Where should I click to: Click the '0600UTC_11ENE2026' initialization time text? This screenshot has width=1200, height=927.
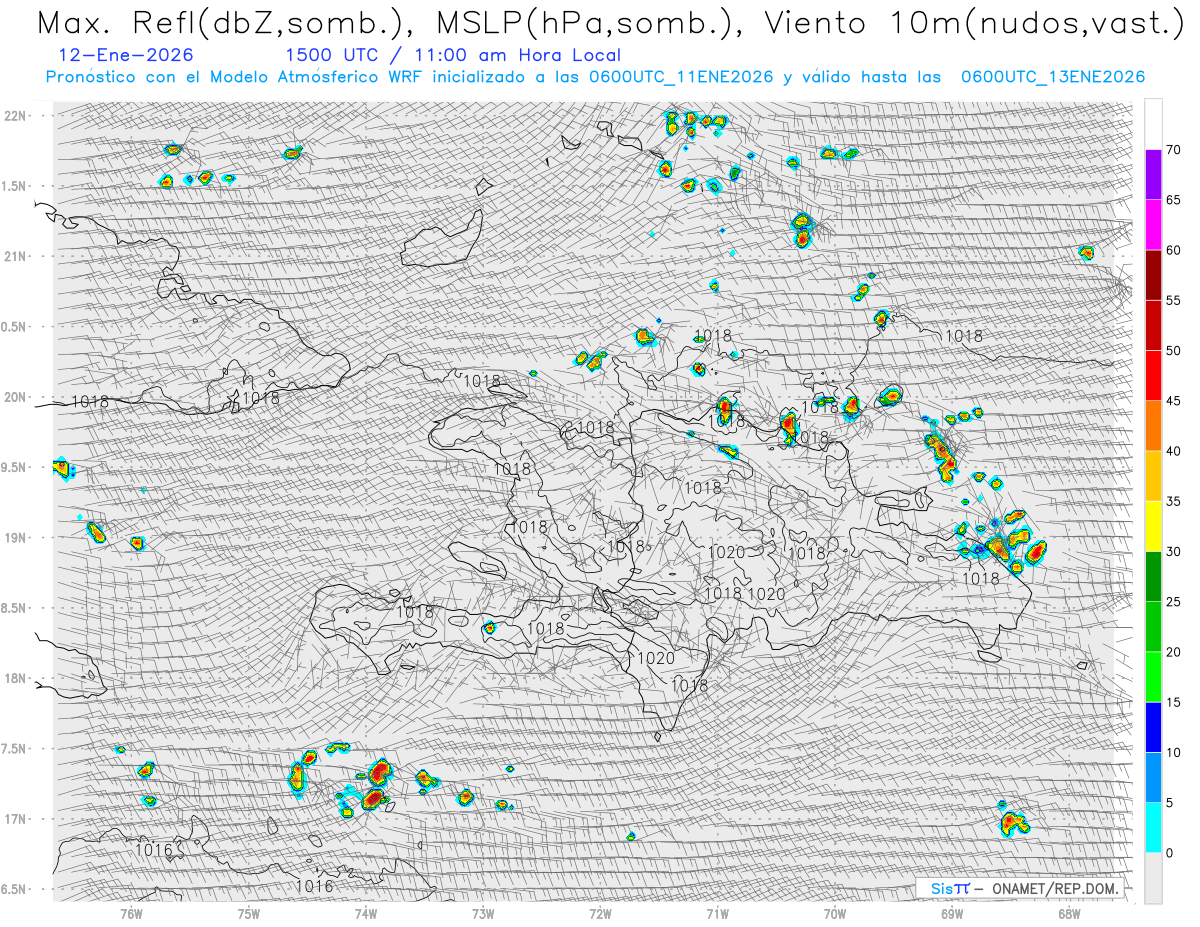pyautogui.click(x=680, y=77)
